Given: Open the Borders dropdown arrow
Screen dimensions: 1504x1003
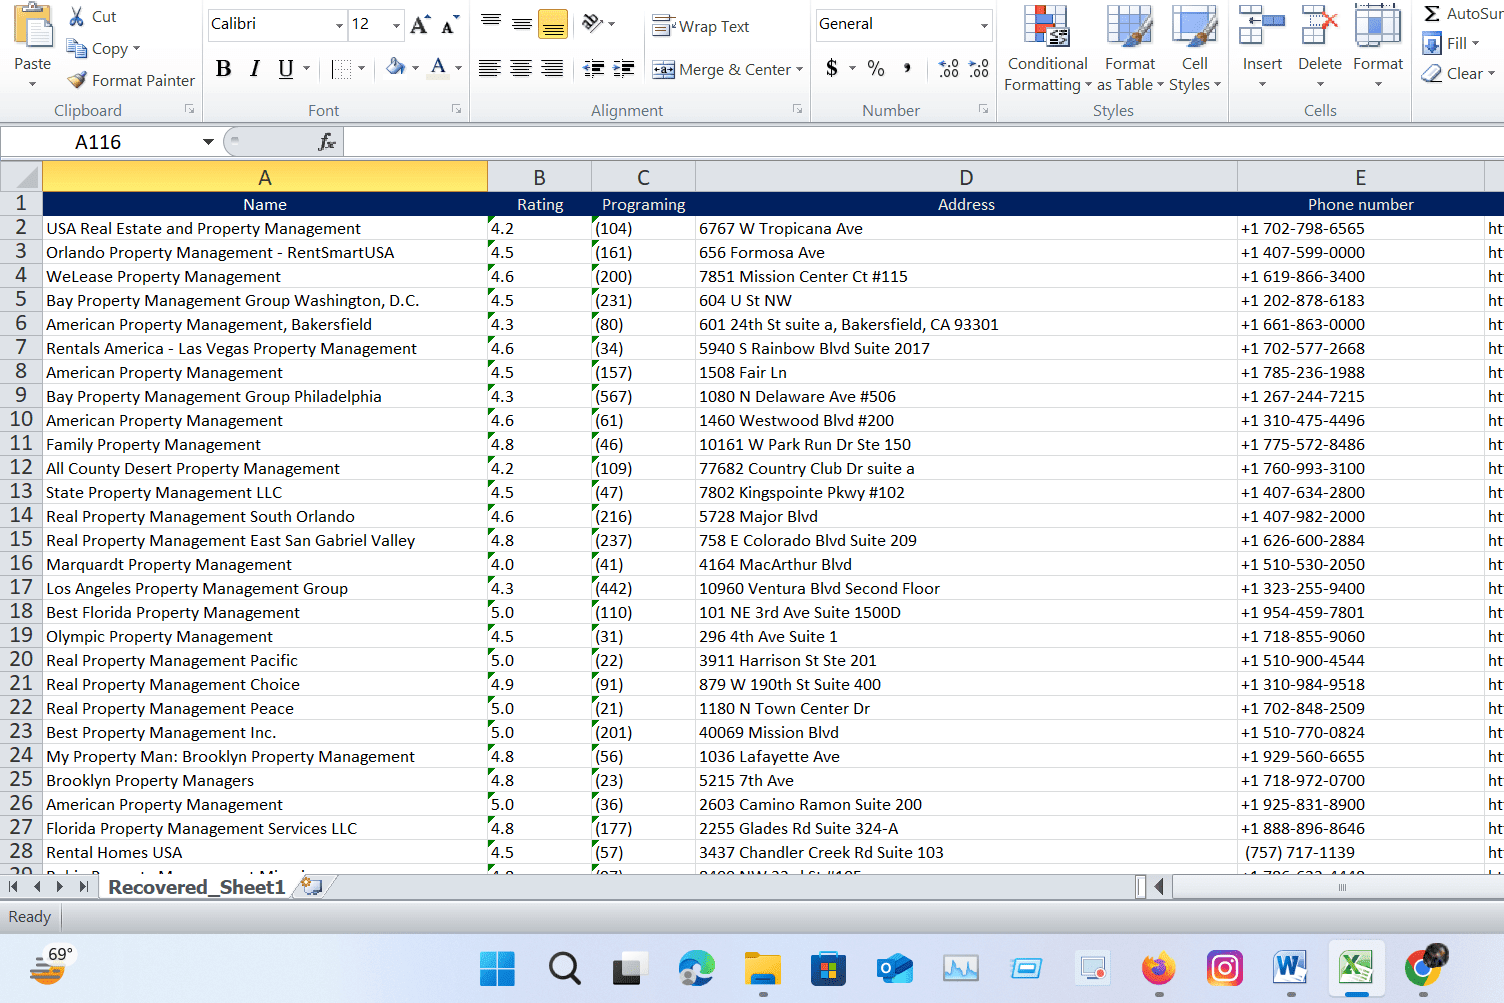Looking at the screenshot, I should (361, 69).
